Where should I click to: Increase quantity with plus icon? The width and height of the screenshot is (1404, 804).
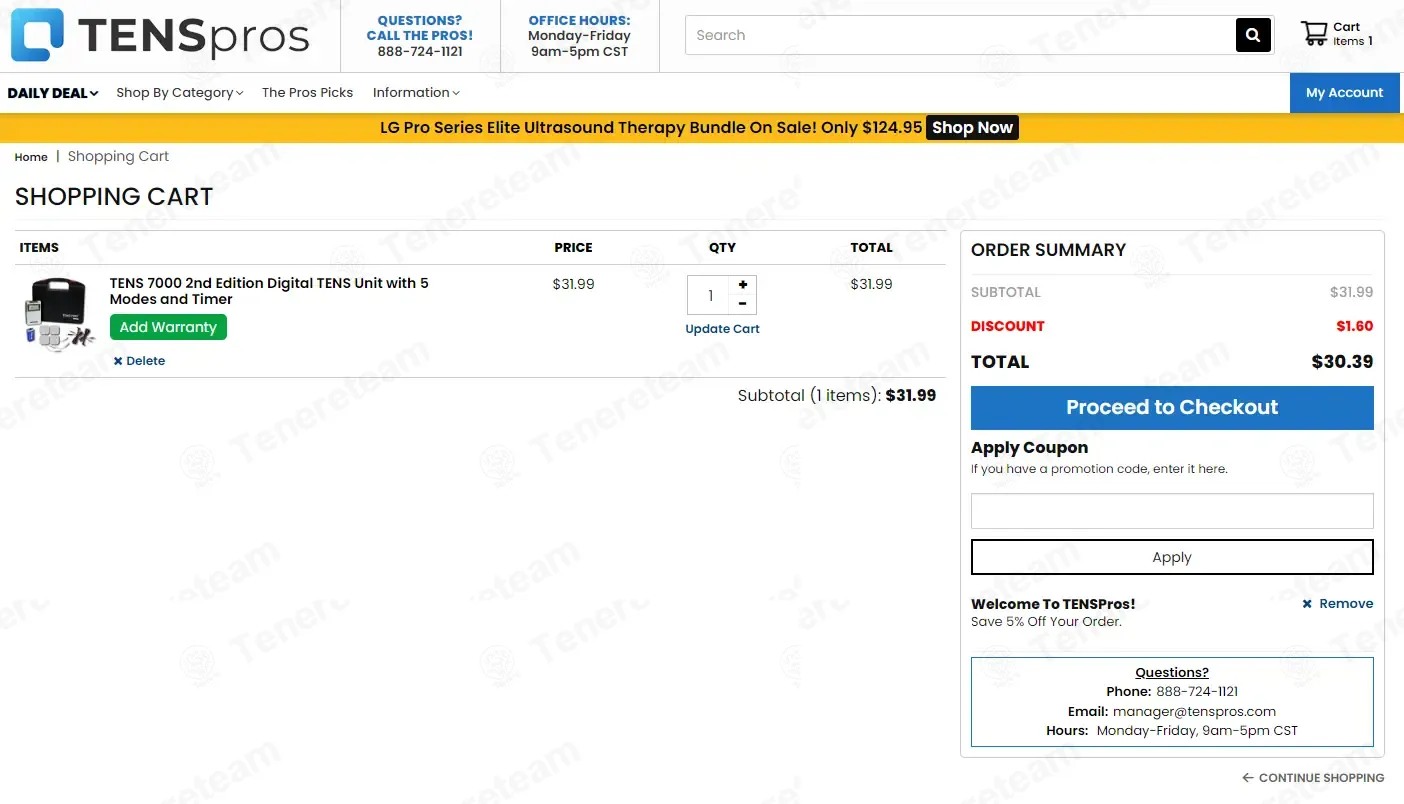[743, 285]
